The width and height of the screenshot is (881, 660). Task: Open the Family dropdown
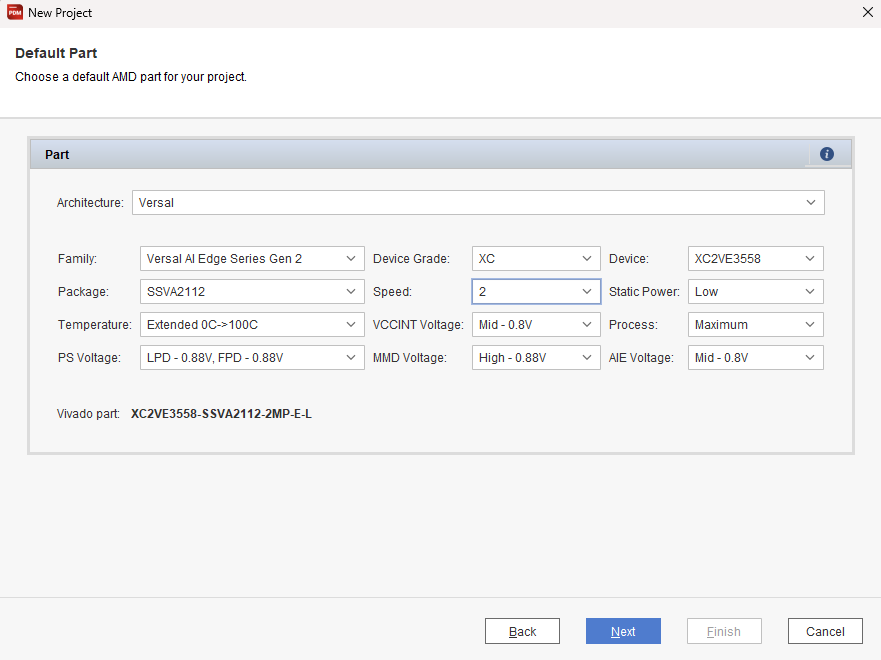tap(252, 258)
